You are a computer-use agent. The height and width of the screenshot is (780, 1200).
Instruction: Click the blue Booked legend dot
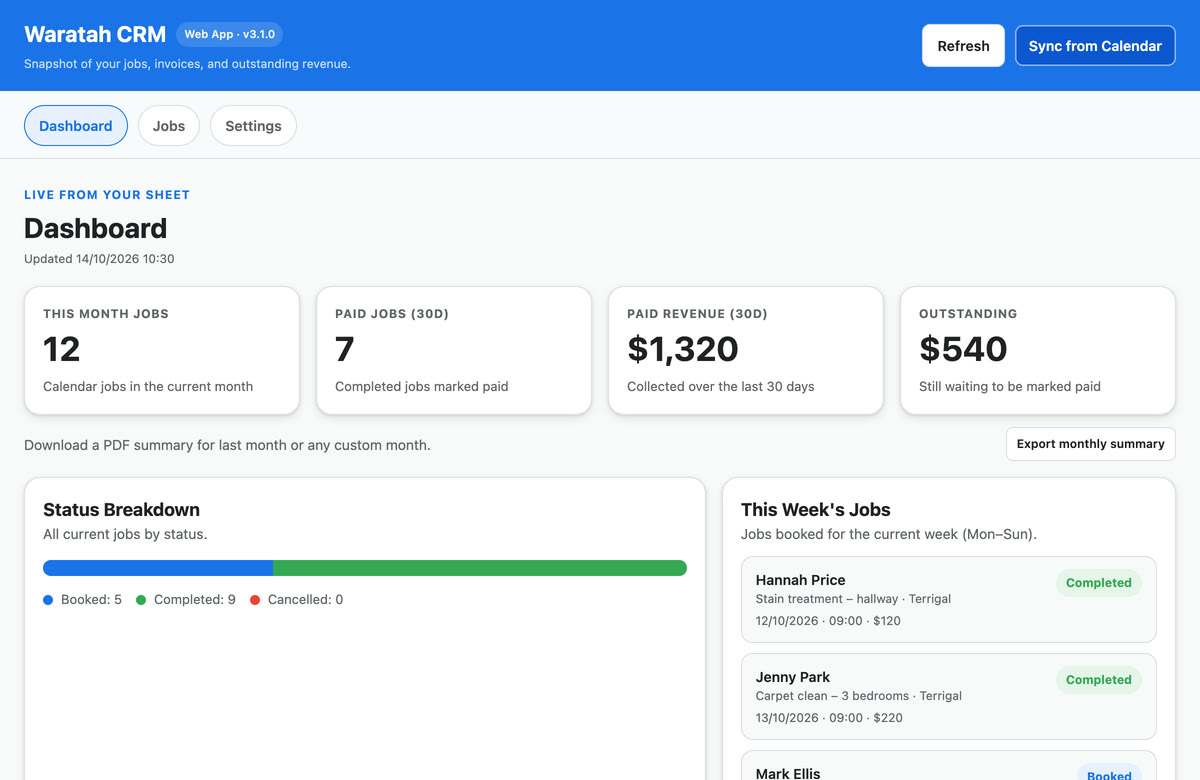pos(48,600)
